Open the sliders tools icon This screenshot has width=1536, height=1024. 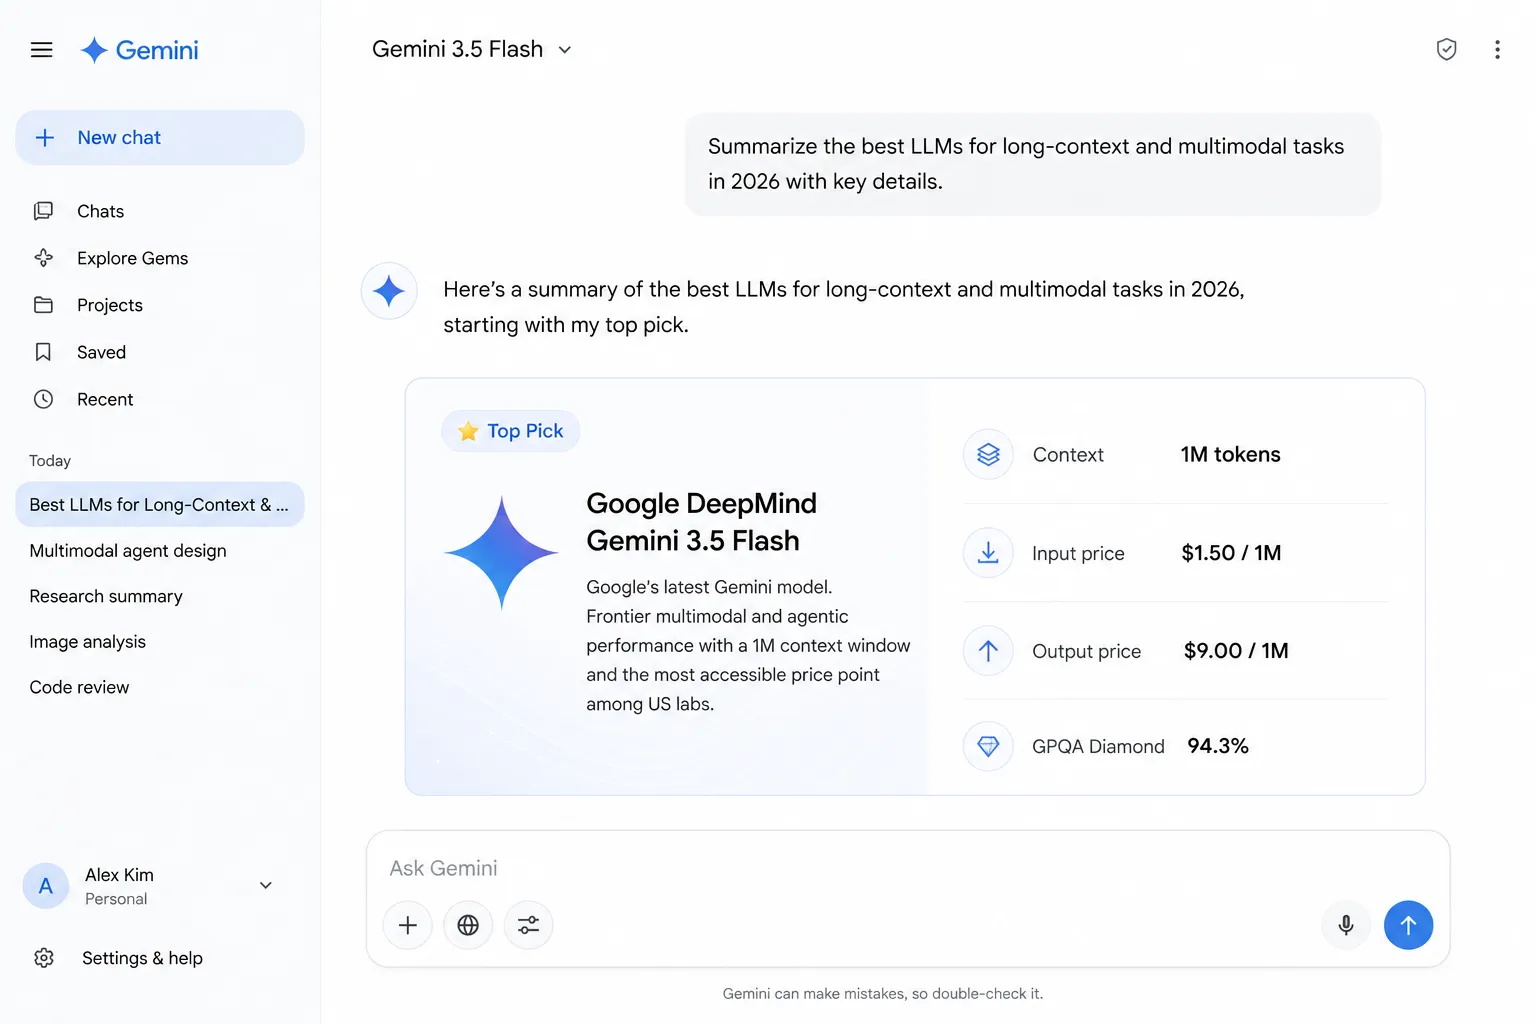point(528,925)
